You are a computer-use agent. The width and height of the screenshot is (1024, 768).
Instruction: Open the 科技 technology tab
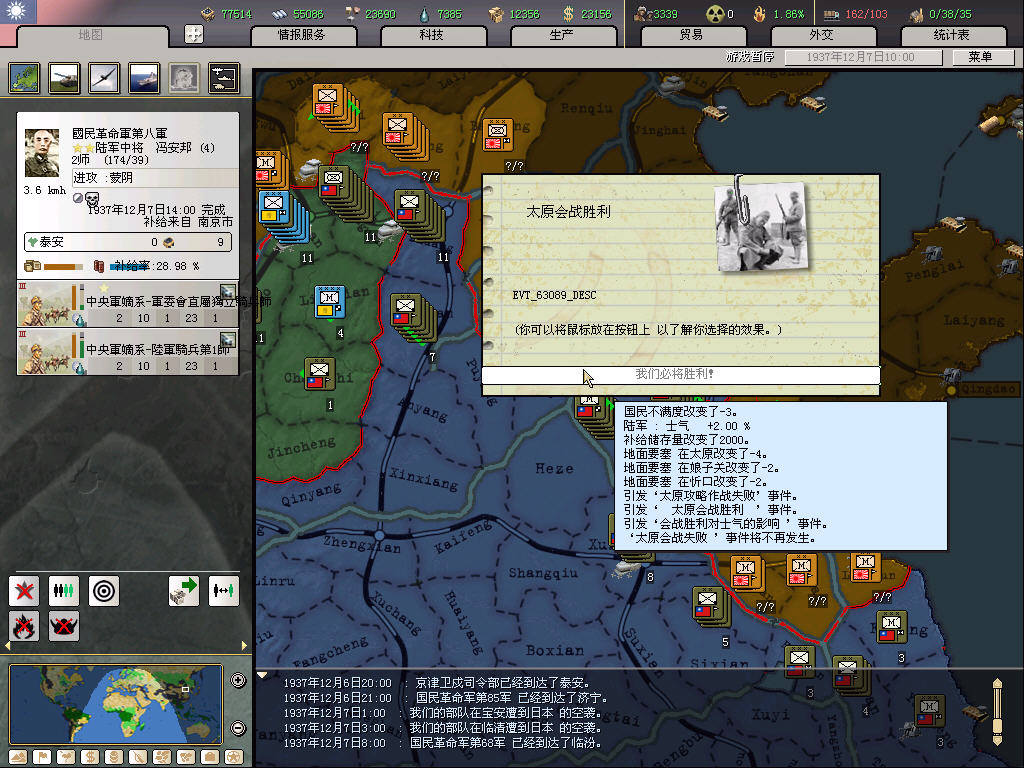[432, 35]
